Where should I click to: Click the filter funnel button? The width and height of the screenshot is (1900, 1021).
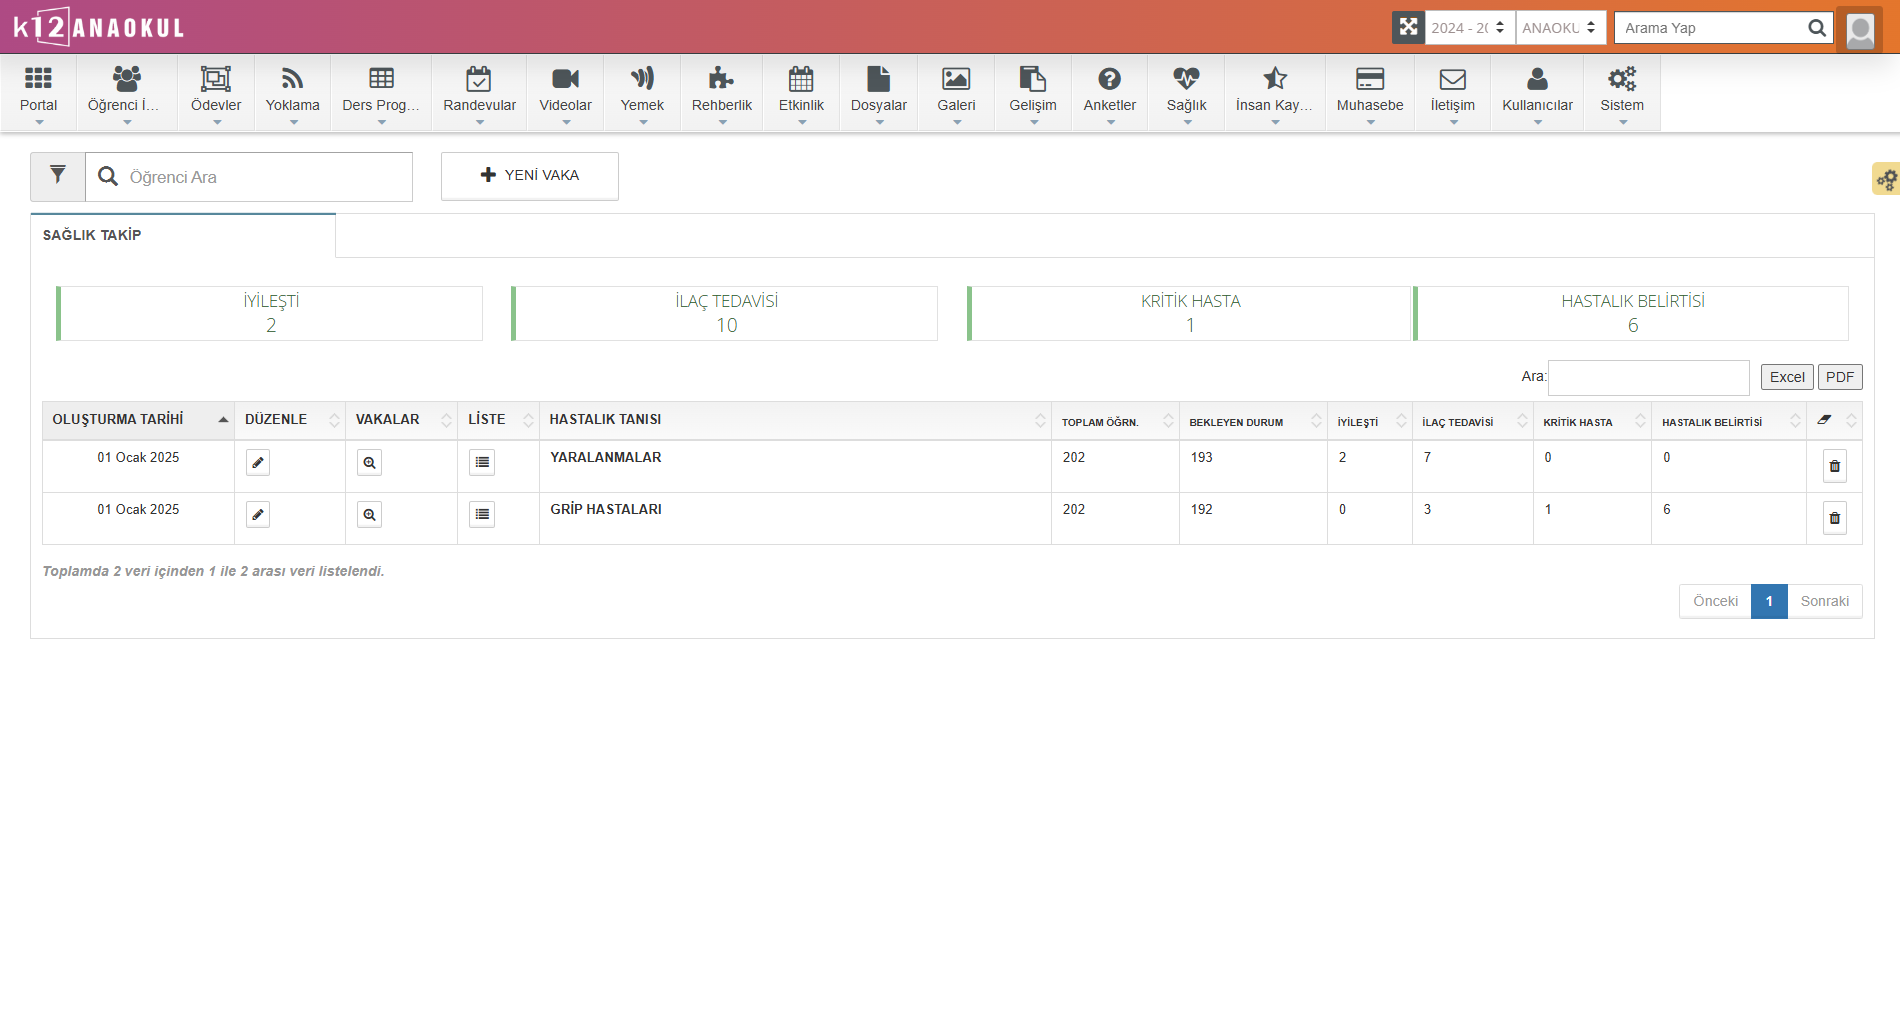(58, 176)
